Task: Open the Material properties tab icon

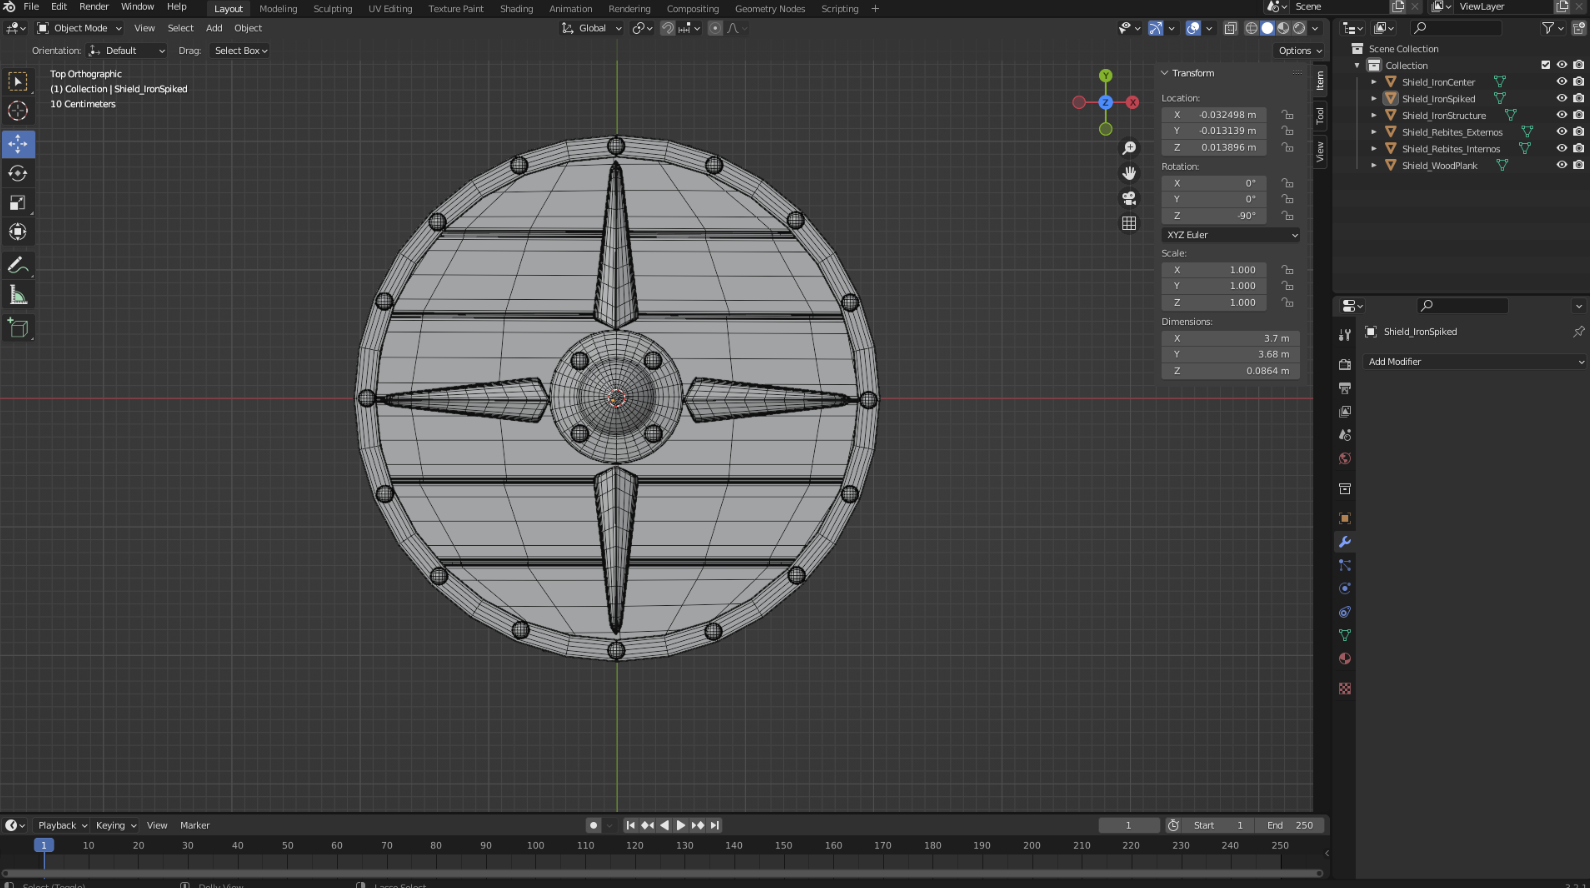Action: click(1345, 659)
